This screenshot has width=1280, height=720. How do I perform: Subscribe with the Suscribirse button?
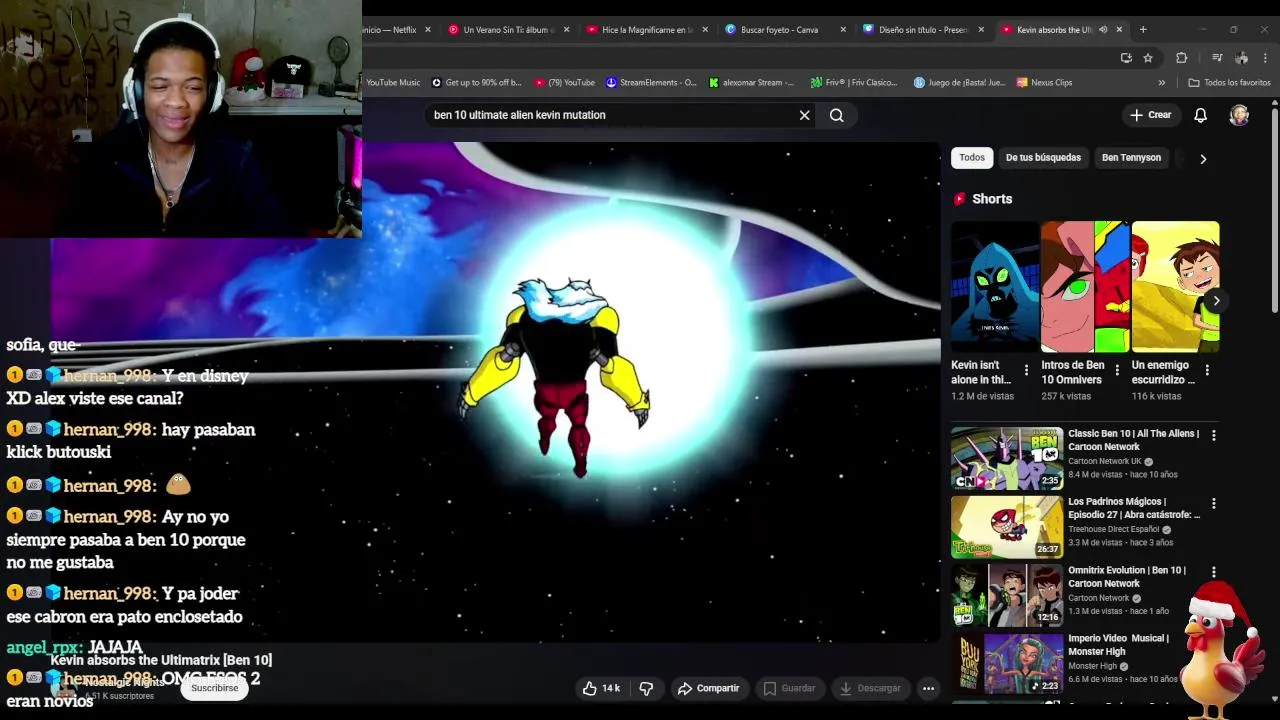pos(215,688)
